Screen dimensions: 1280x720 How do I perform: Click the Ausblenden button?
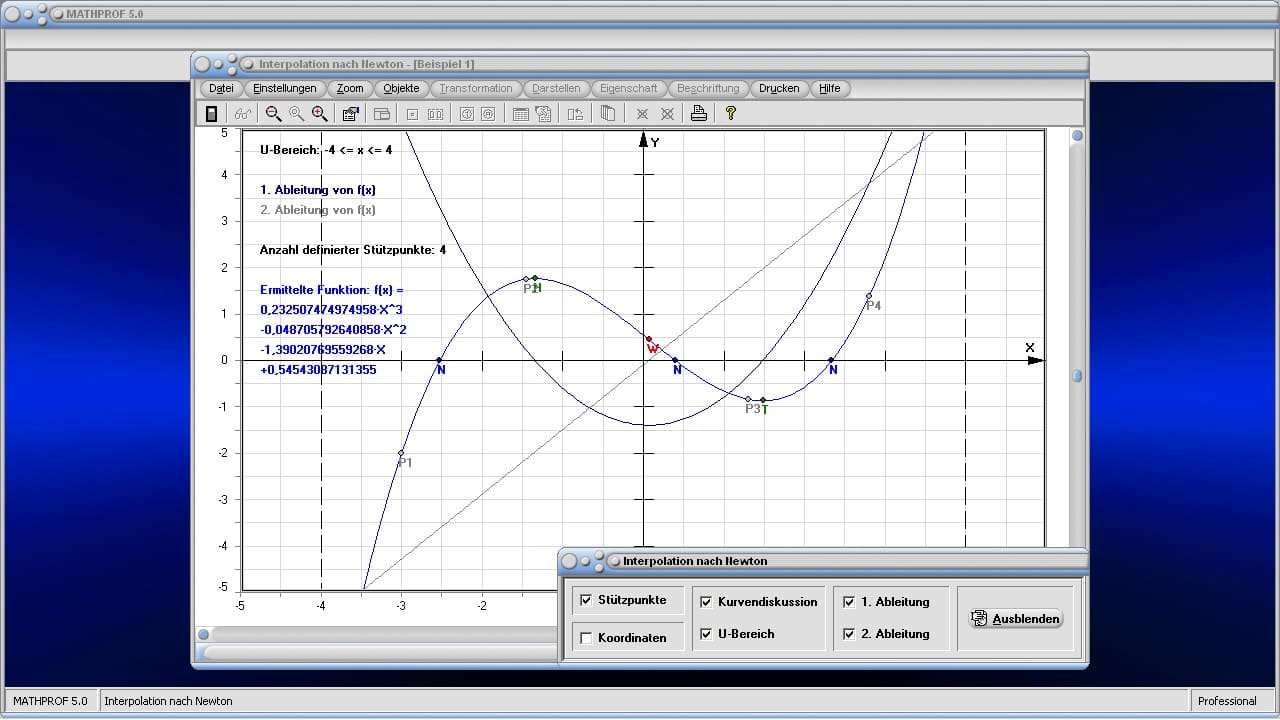(1015, 619)
